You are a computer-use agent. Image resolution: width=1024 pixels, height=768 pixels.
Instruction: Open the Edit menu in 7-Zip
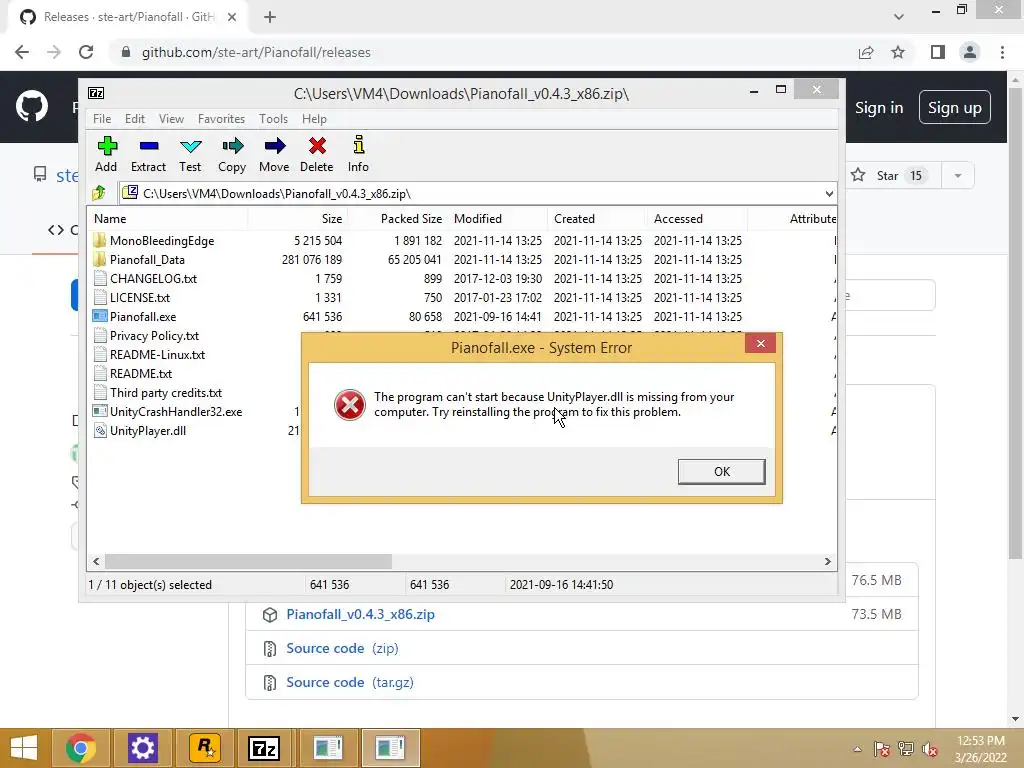click(x=135, y=119)
